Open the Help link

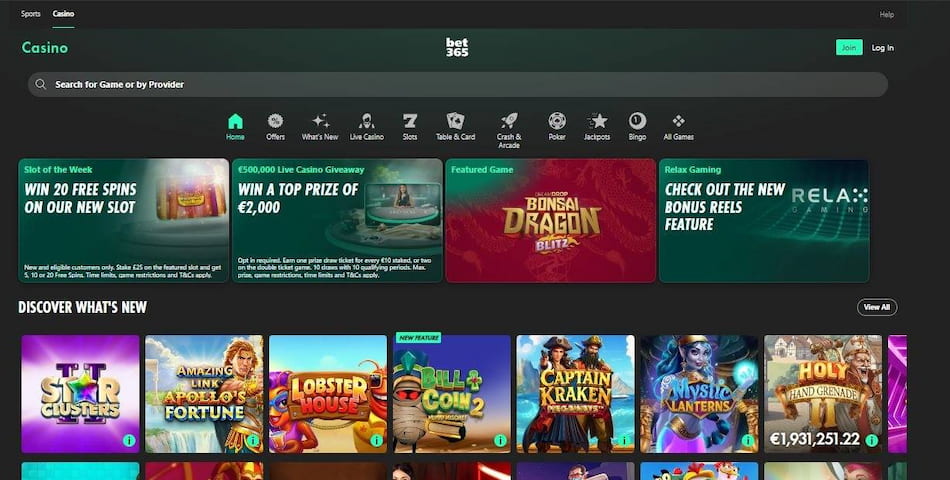886,14
